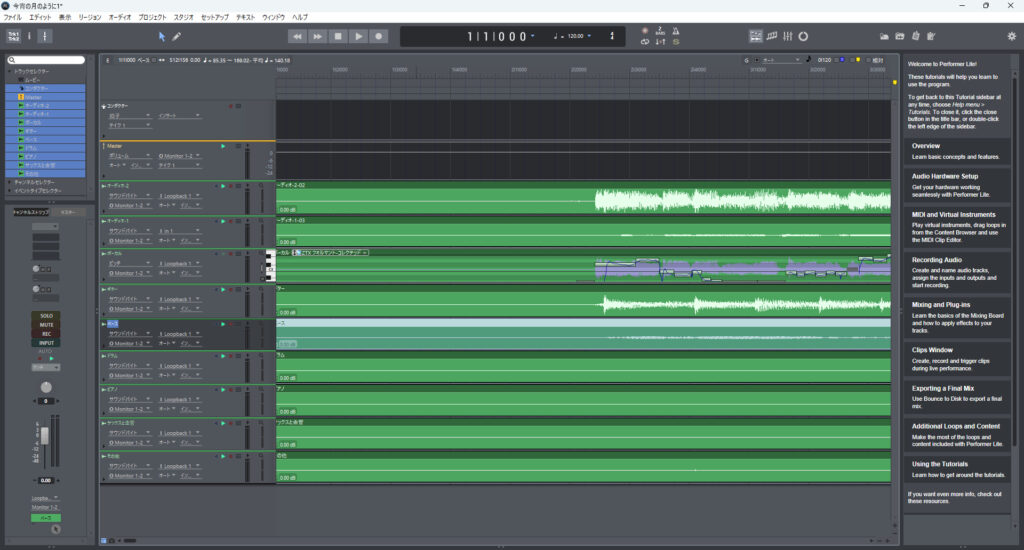Screen dimensions: 1024x550
Task: Open the Master track ボリューム dropdown
Action: click(x=148, y=157)
